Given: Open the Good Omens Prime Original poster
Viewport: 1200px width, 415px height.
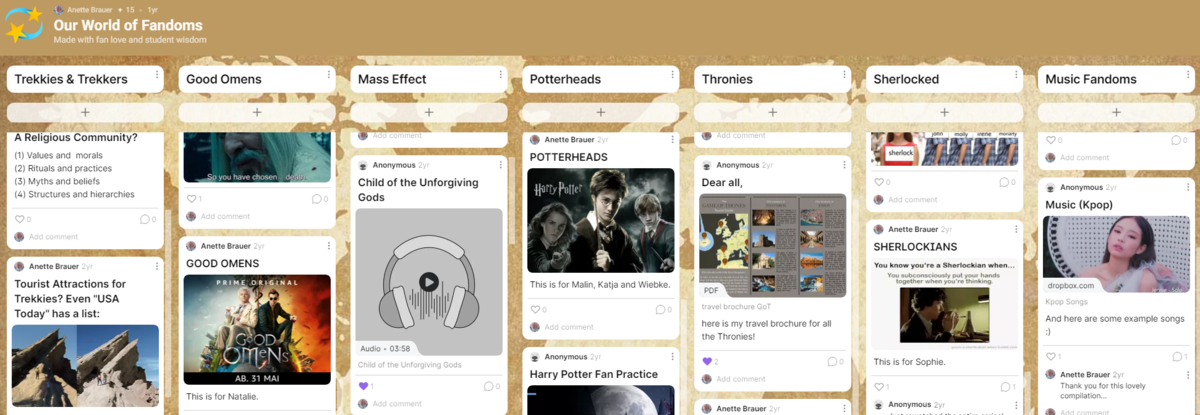Looking at the screenshot, I should click(x=257, y=329).
